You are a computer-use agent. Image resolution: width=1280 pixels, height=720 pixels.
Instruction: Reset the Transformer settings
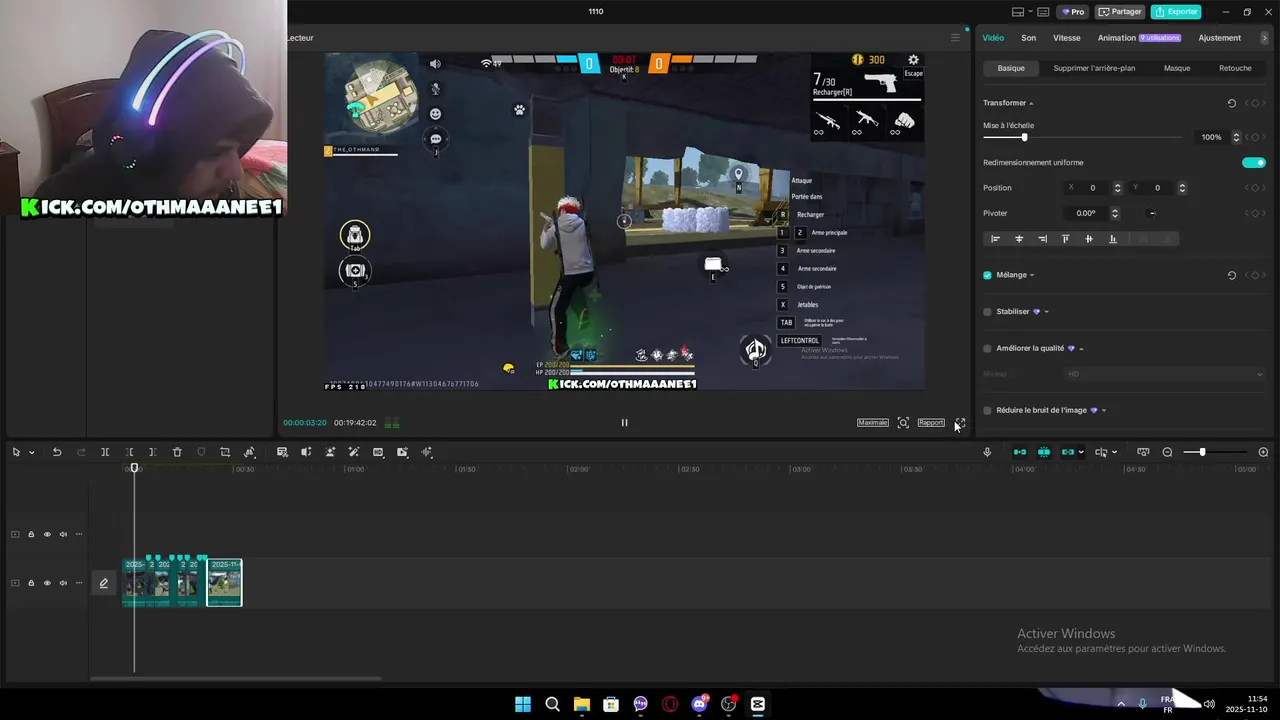pos(1232,103)
